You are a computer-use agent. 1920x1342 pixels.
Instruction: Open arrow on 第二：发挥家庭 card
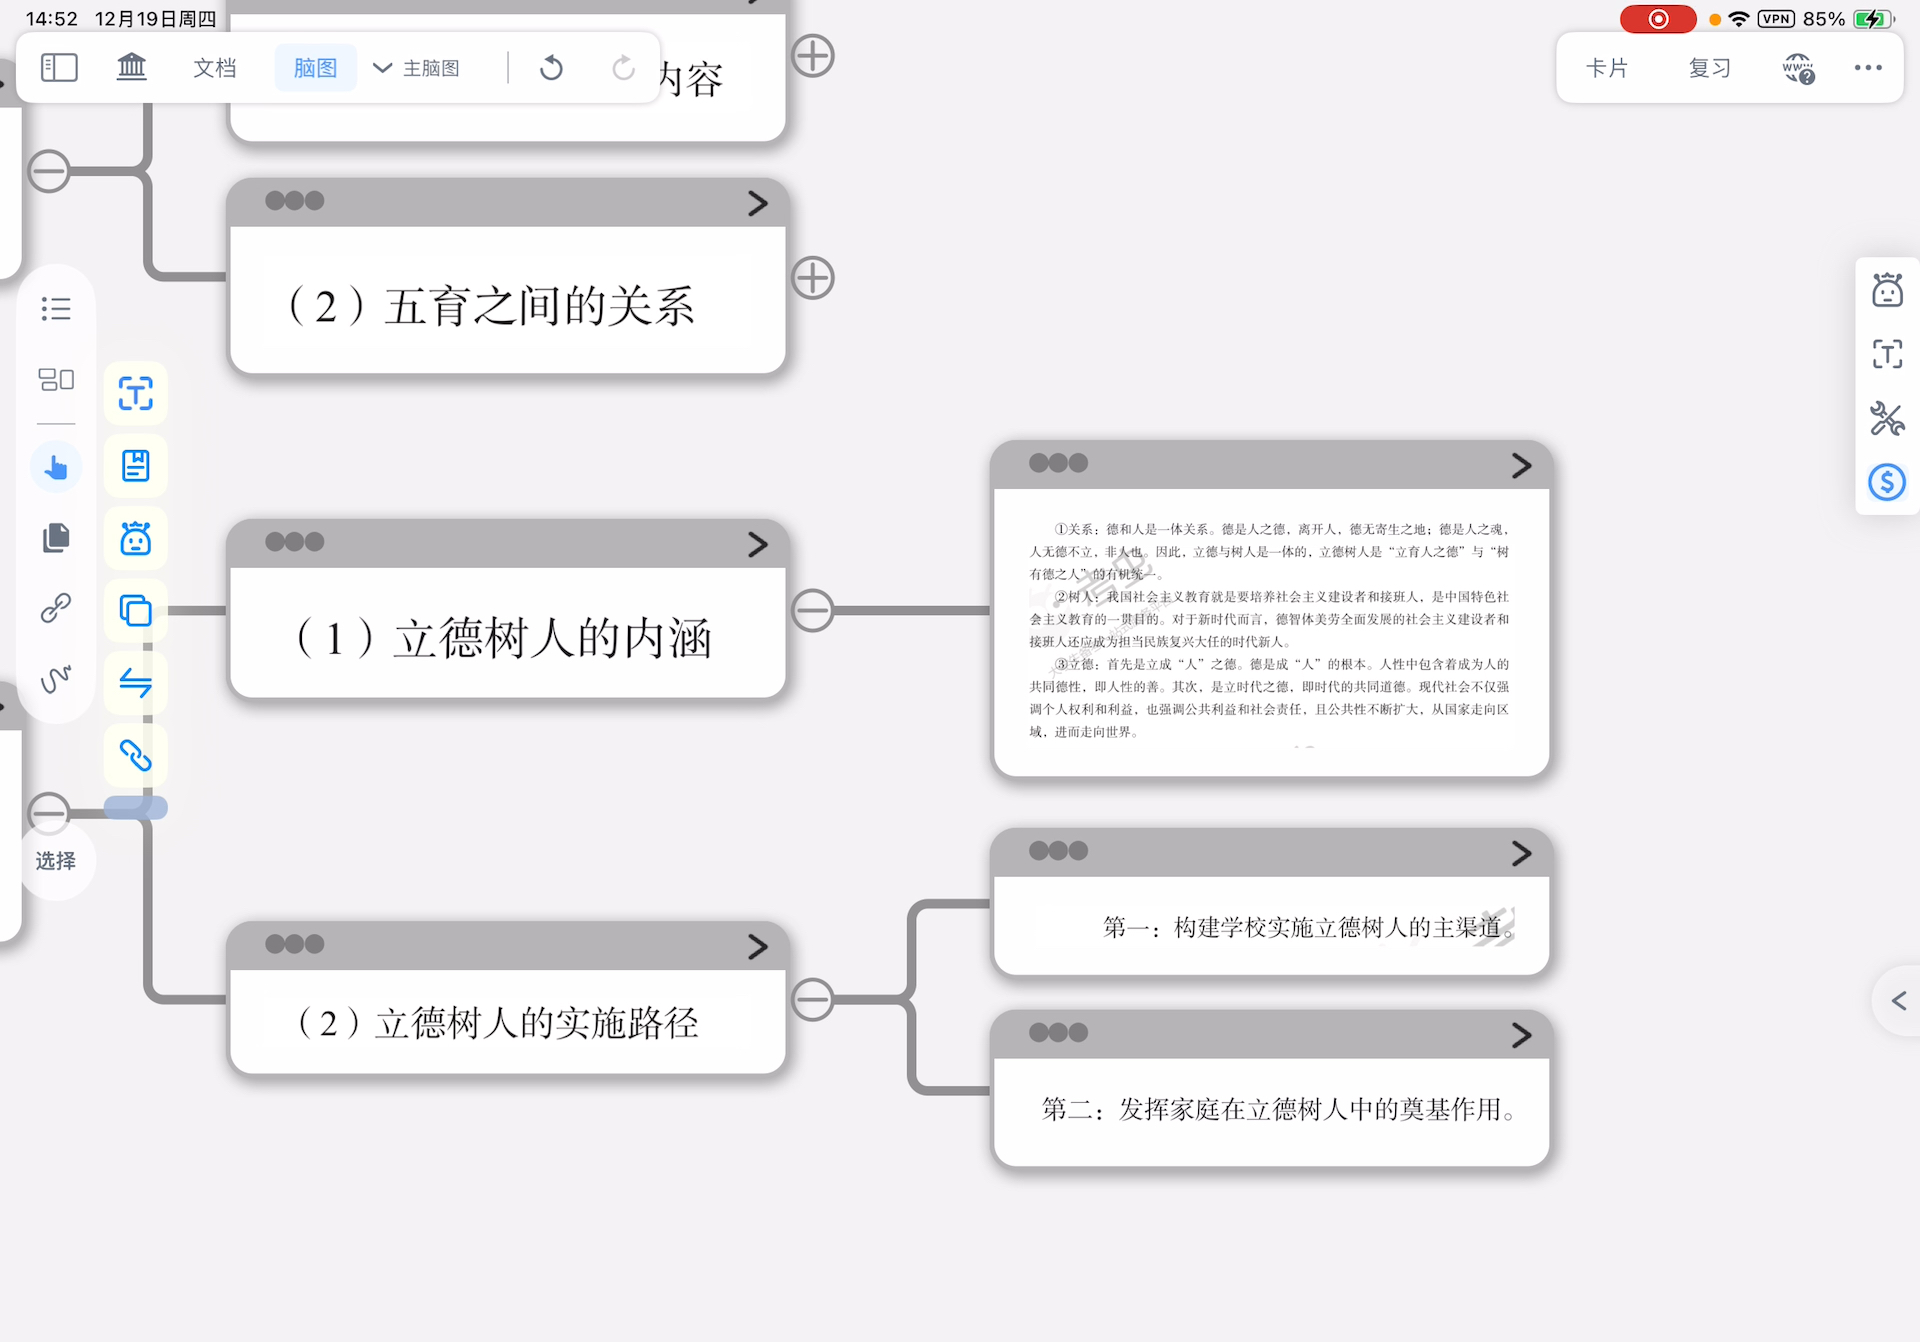(1521, 1035)
